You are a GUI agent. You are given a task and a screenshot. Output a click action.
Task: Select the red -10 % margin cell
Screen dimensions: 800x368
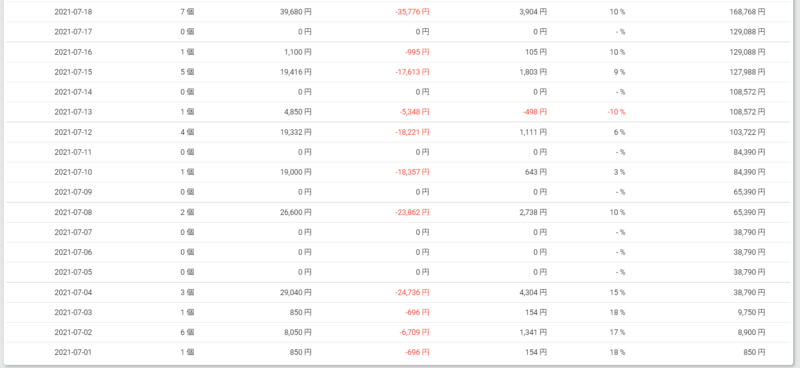pos(616,112)
